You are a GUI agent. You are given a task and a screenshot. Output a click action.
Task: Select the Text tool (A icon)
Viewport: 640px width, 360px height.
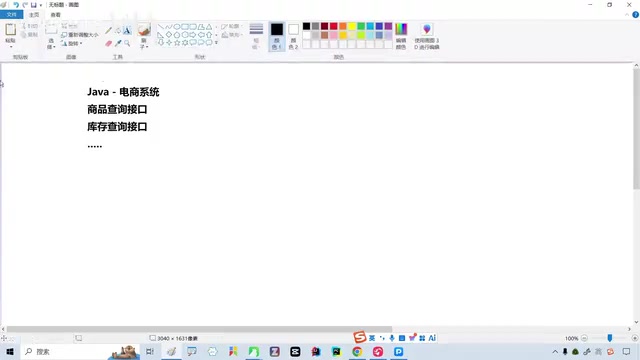click(127, 31)
